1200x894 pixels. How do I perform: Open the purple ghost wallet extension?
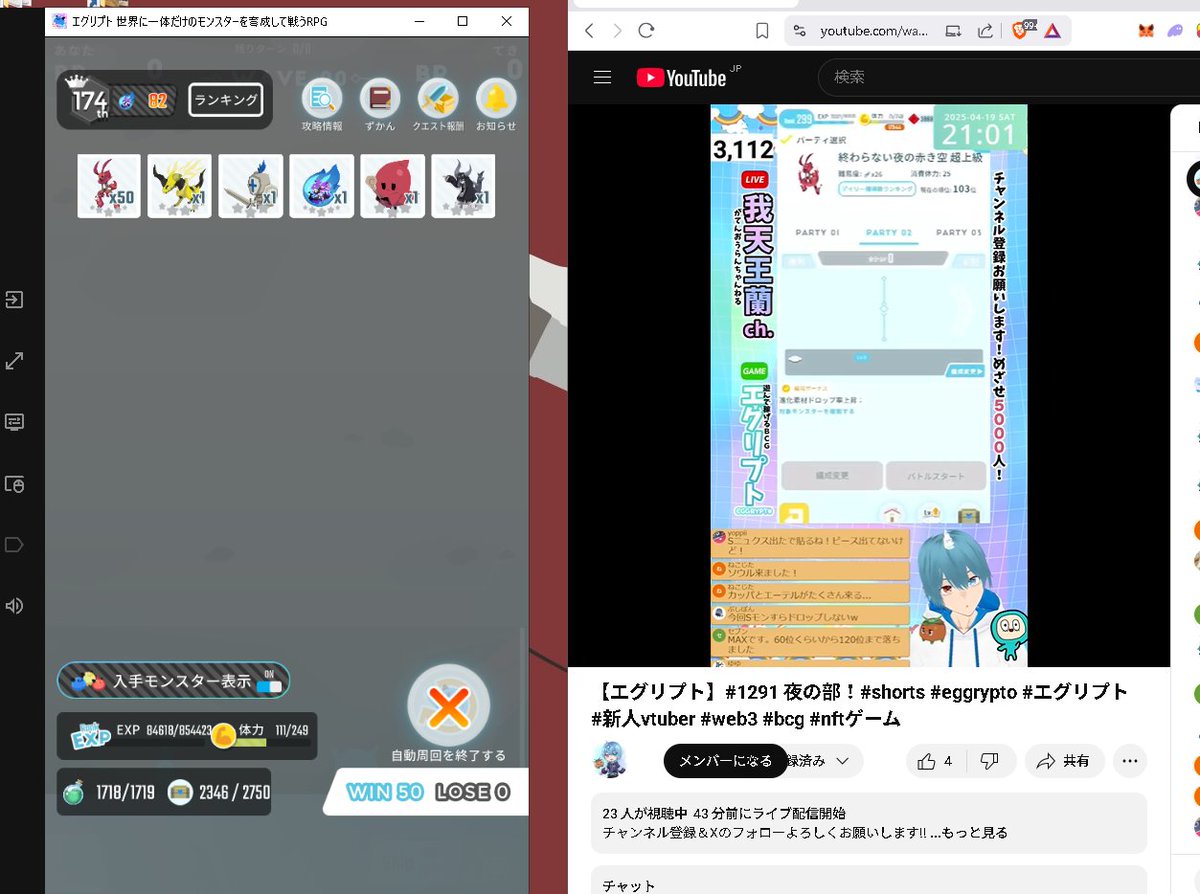1176,31
